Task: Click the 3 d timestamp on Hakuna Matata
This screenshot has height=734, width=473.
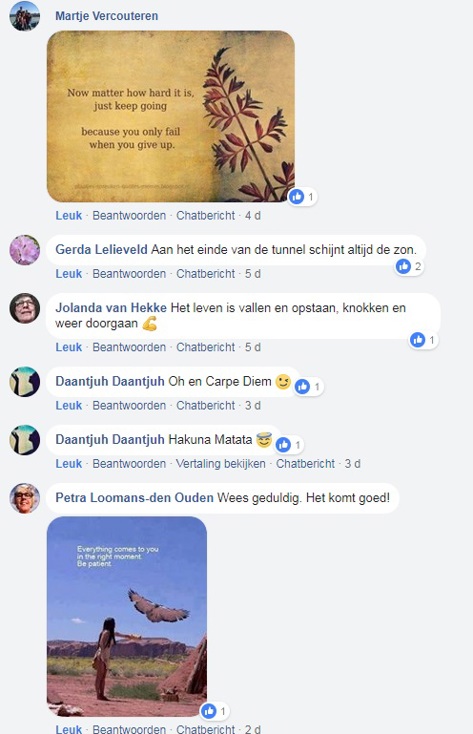Action: coord(353,464)
